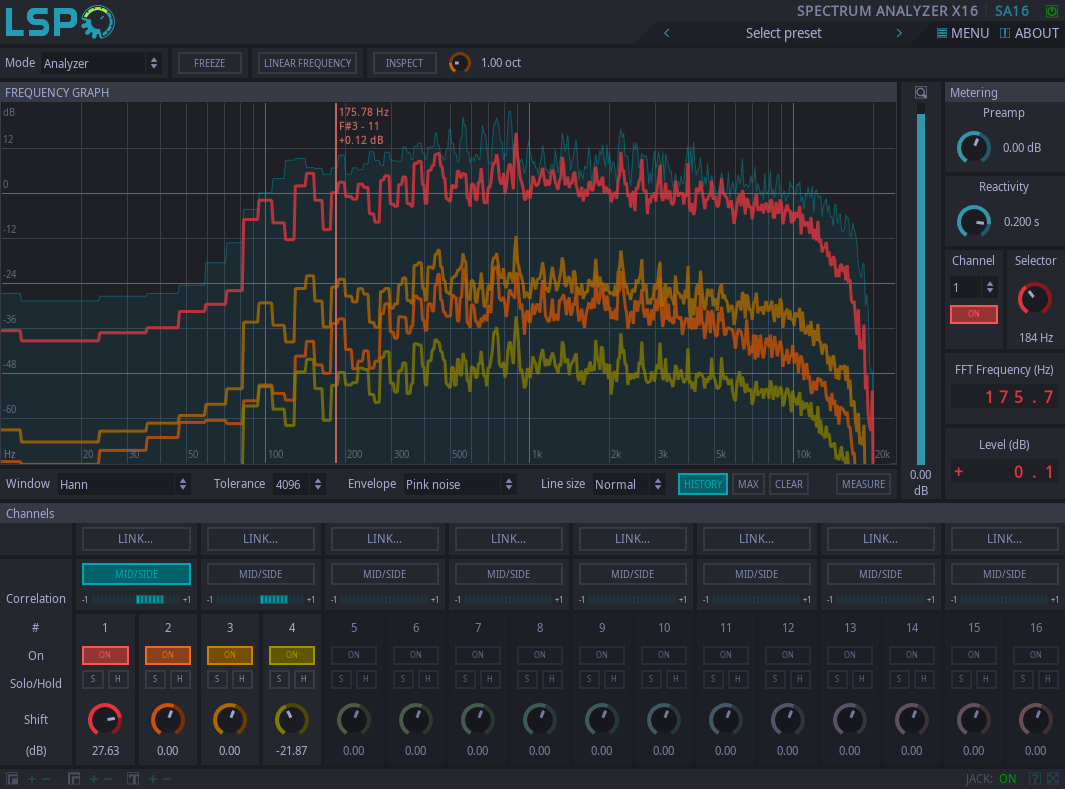Open the Mode dropdown showing Analyzer
Viewport: 1065px width, 789px height.
pyautogui.click(x=100, y=63)
